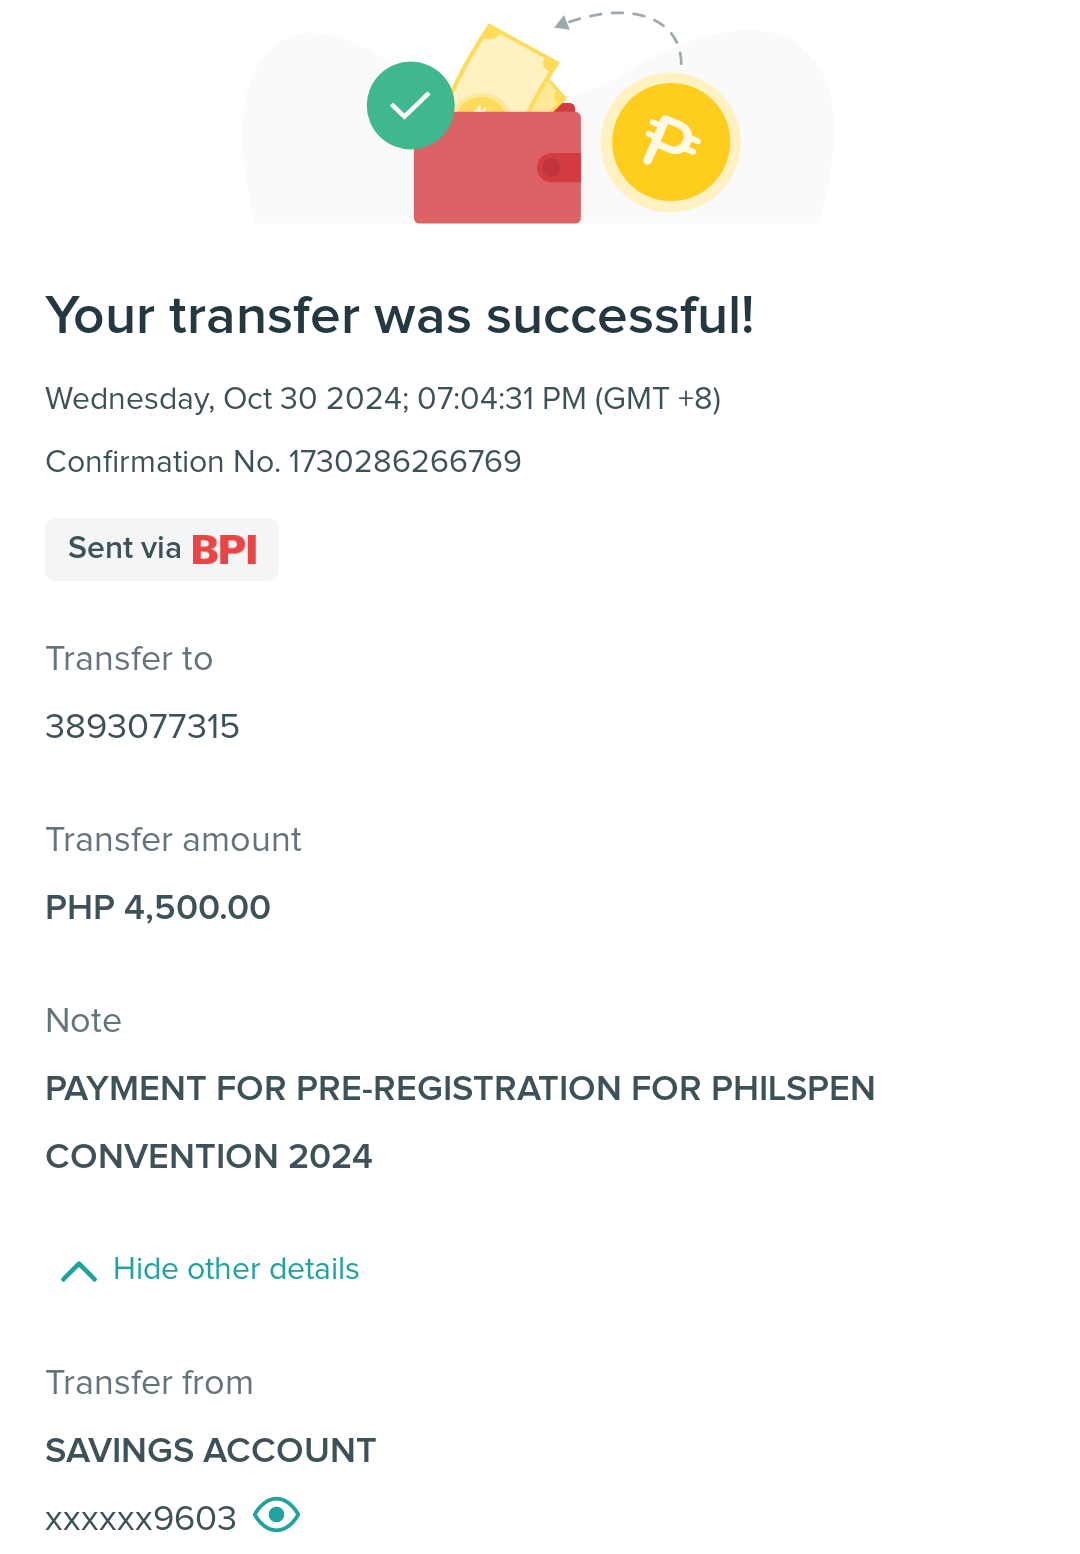The height and width of the screenshot is (1554, 1080).
Task: Click the red wallet illustration
Action: pyautogui.click(x=498, y=167)
